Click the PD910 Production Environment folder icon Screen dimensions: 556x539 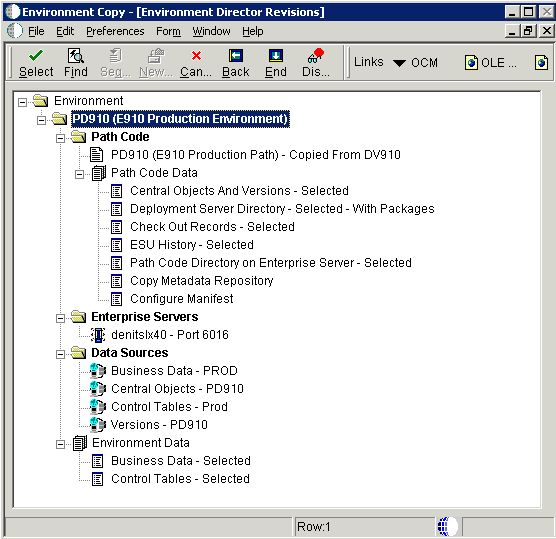(59, 119)
